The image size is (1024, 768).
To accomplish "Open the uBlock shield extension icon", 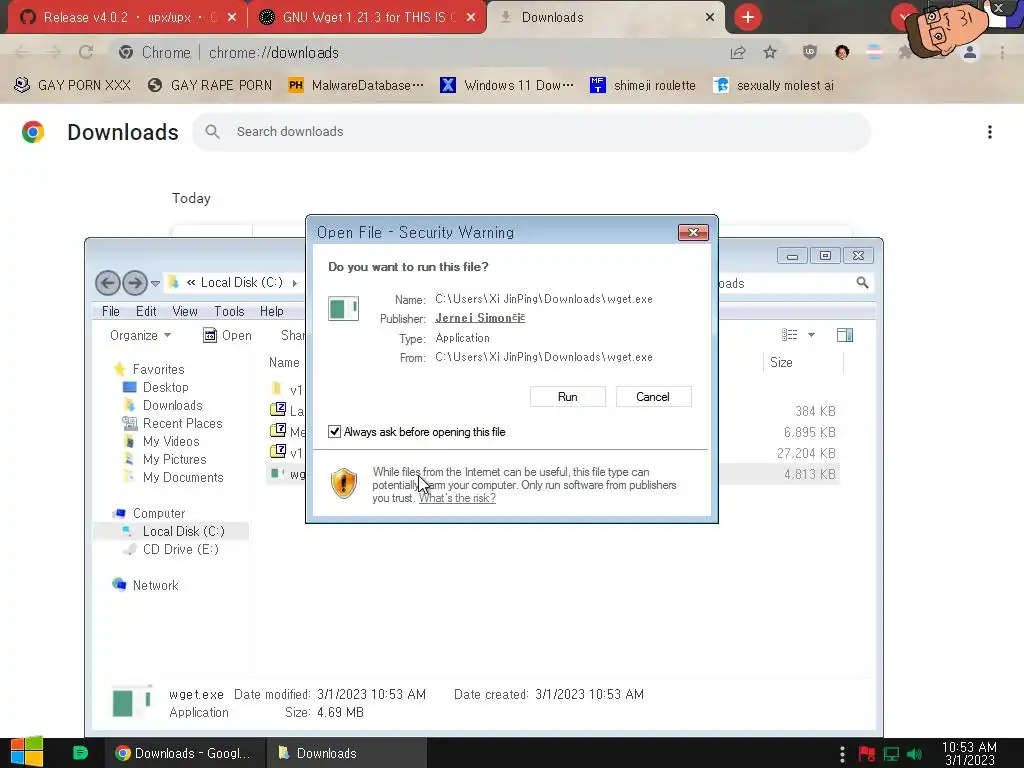I will coord(810,52).
